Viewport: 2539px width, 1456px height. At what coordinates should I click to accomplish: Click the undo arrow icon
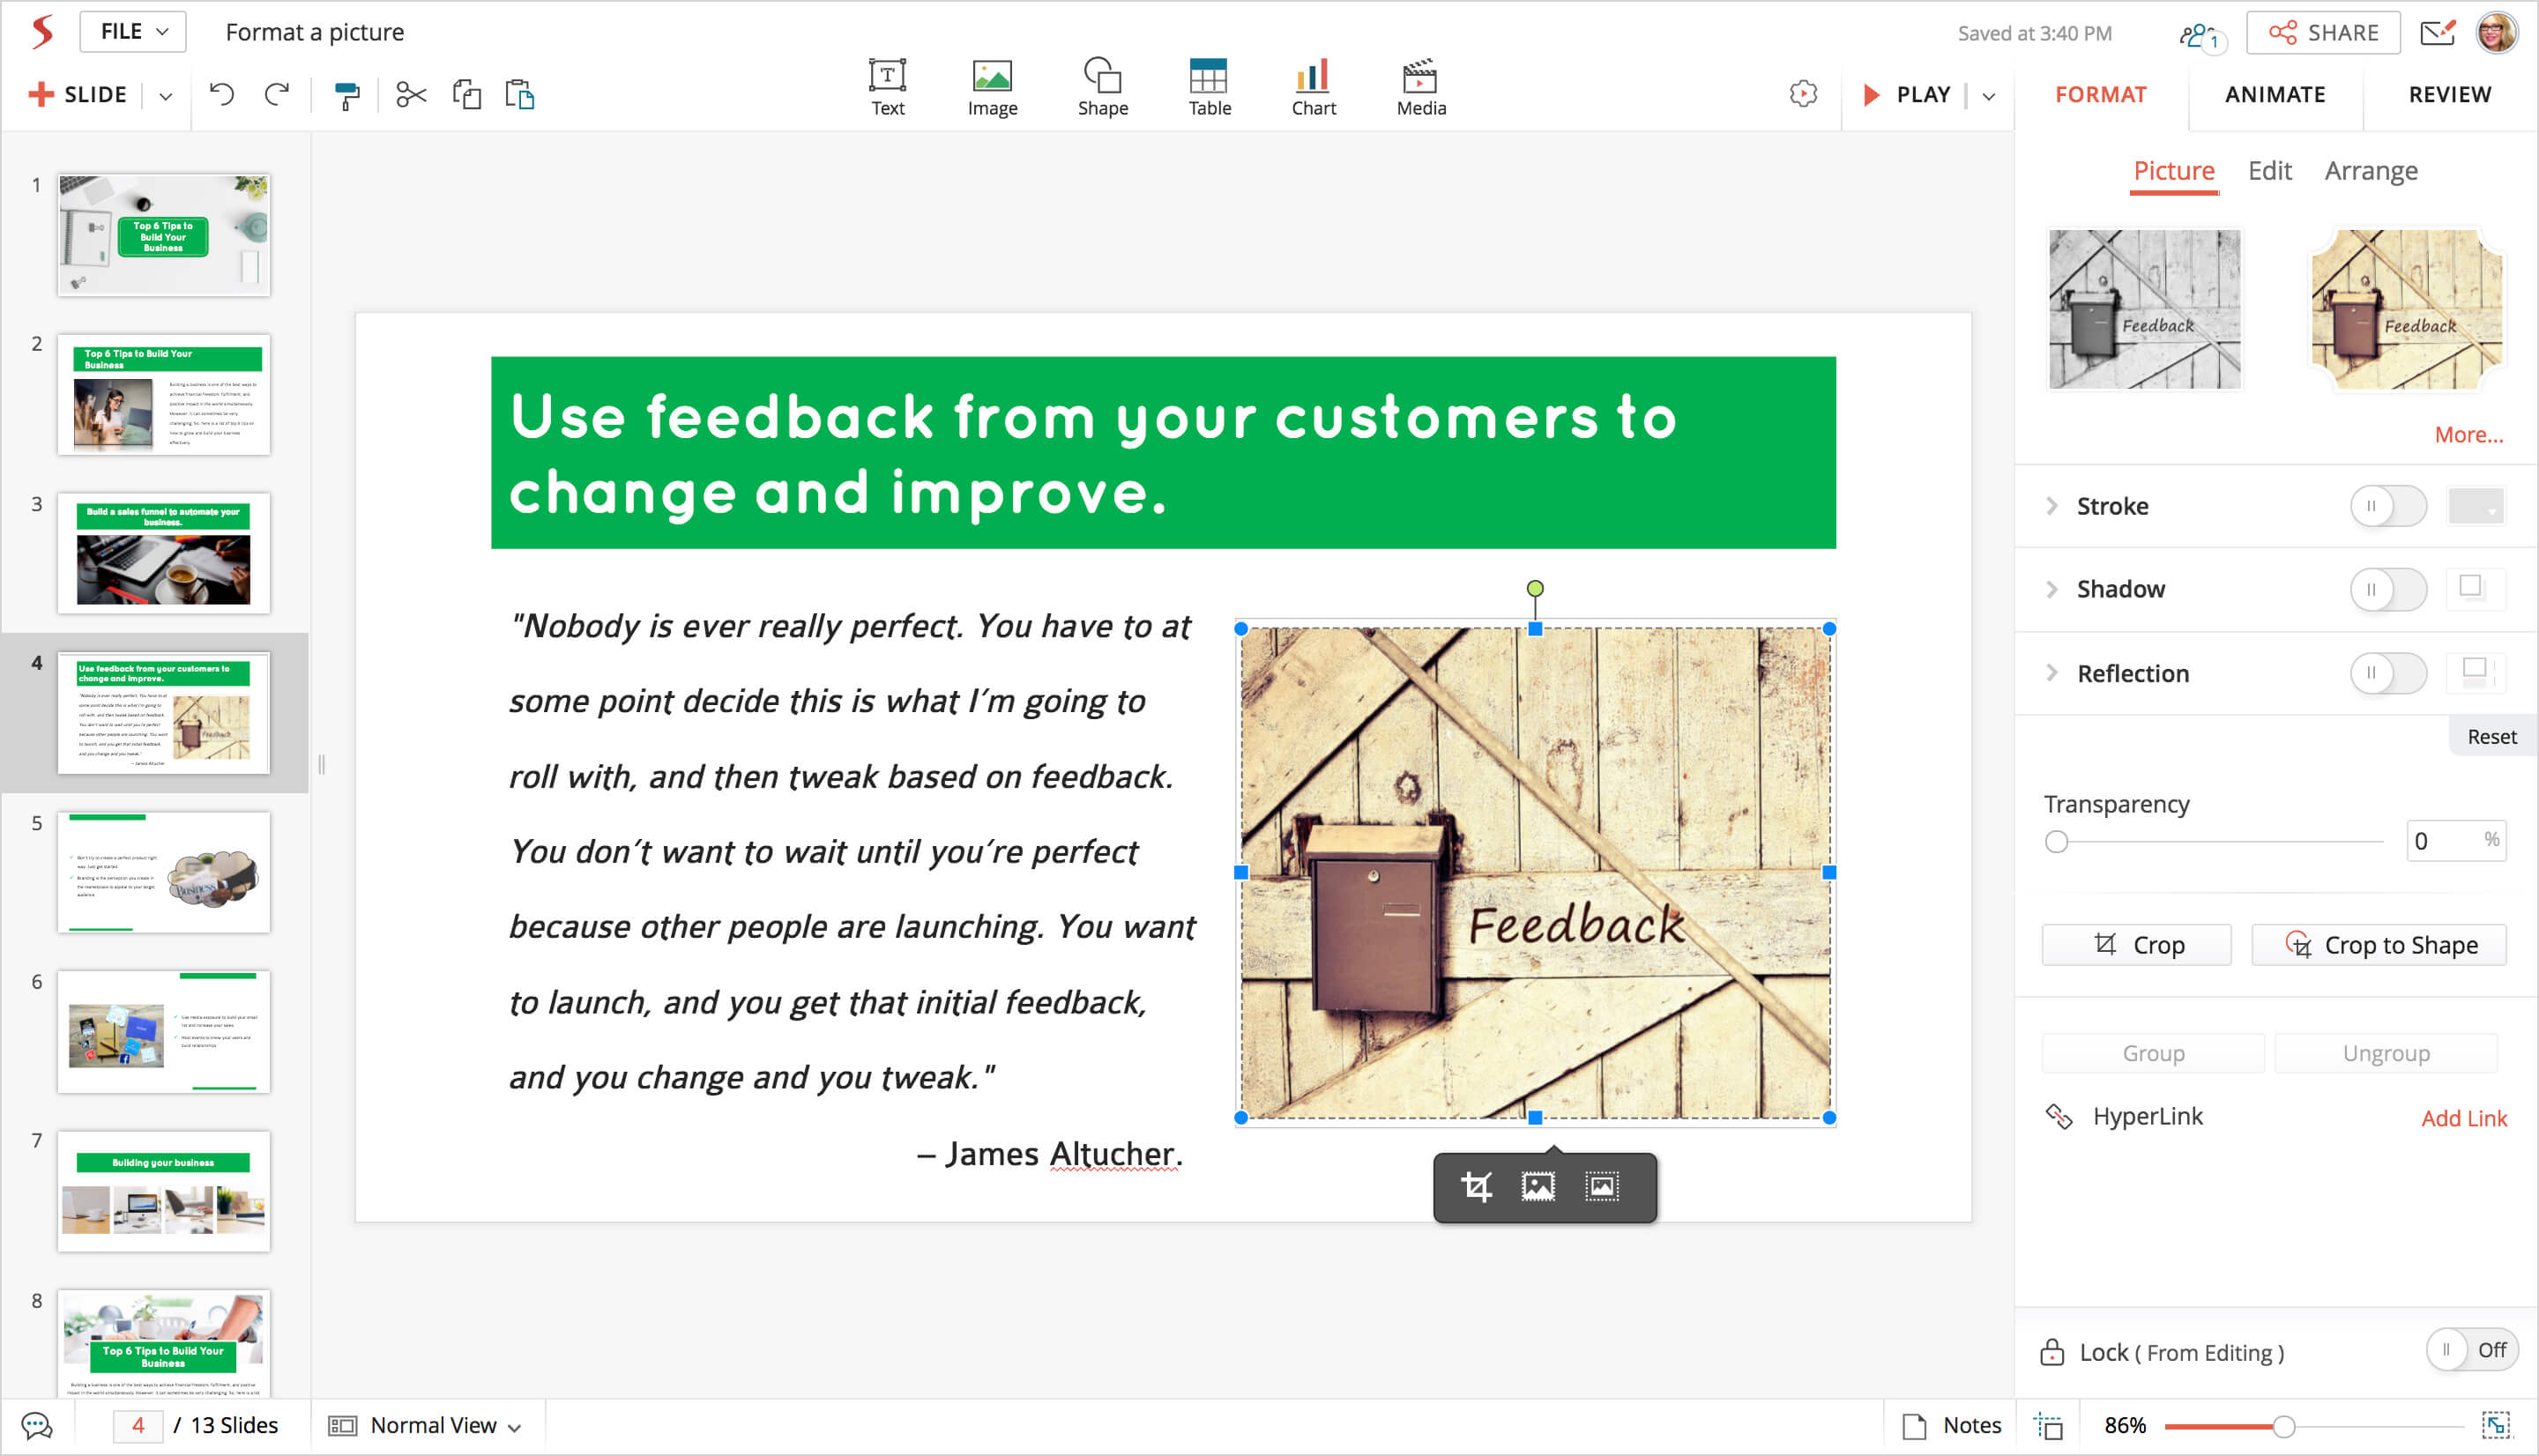[x=222, y=95]
